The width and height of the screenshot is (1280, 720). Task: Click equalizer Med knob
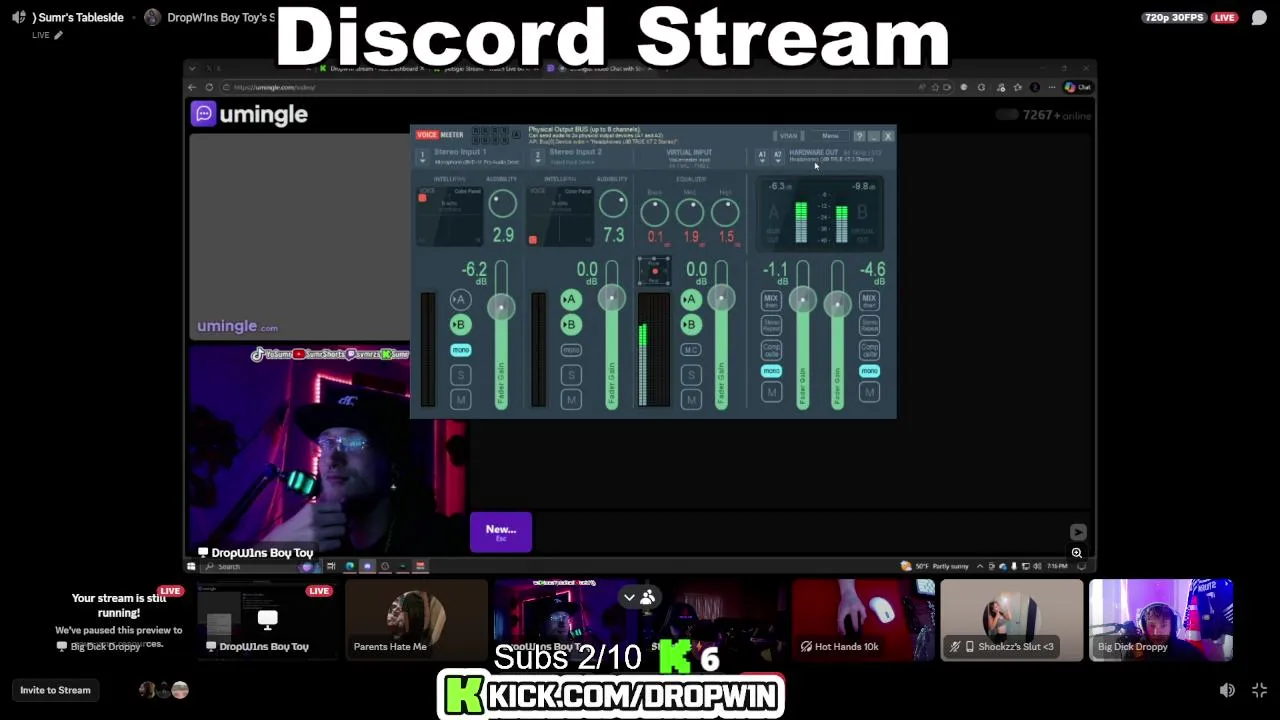[690, 212]
